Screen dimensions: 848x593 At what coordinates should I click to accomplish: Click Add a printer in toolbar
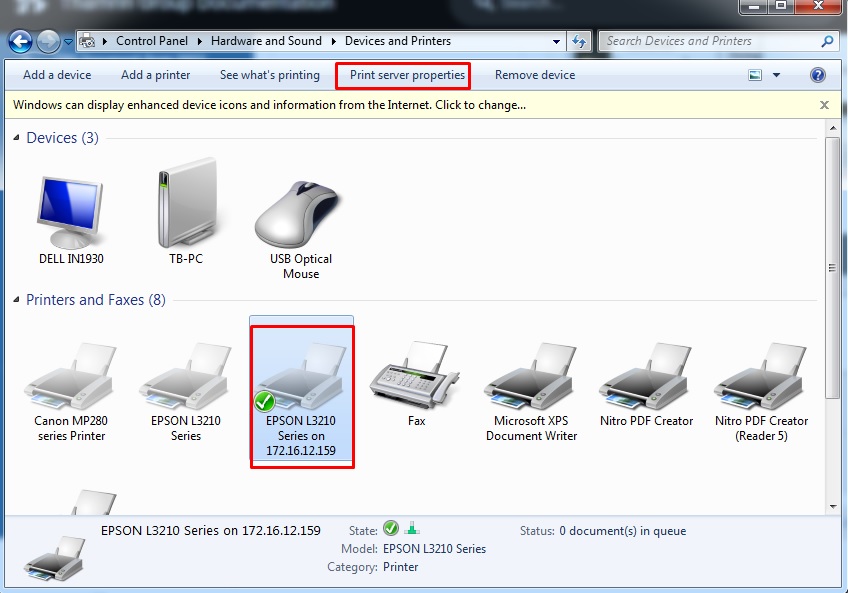(155, 75)
